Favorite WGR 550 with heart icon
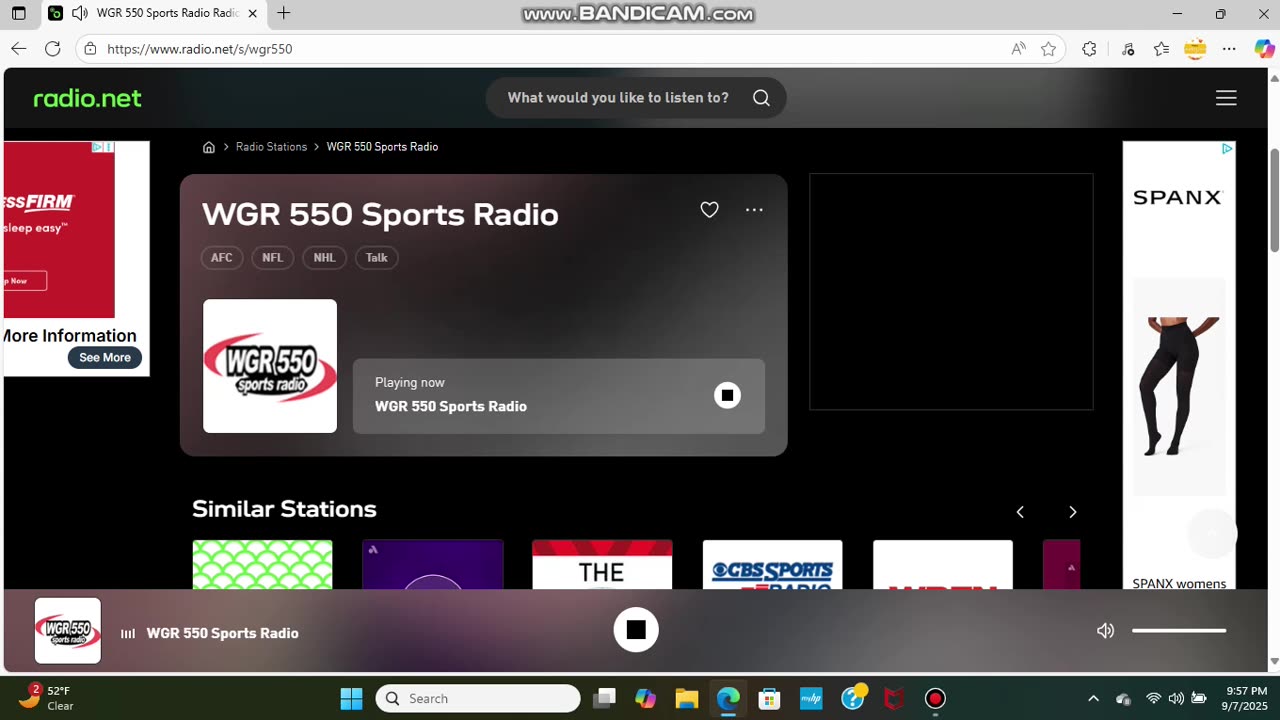The height and width of the screenshot is (720, 1280). coord(709,210)
